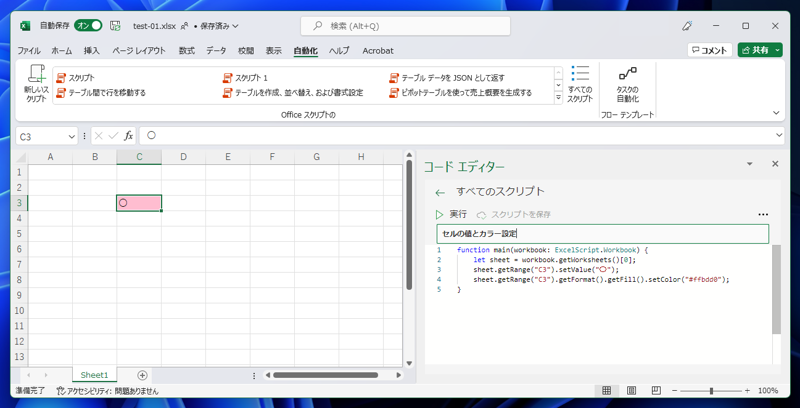Image resolution: width=800 pixels, height=408 pixels.
Task: Click the sharing status icon beside filename
Action: [185, 26]
